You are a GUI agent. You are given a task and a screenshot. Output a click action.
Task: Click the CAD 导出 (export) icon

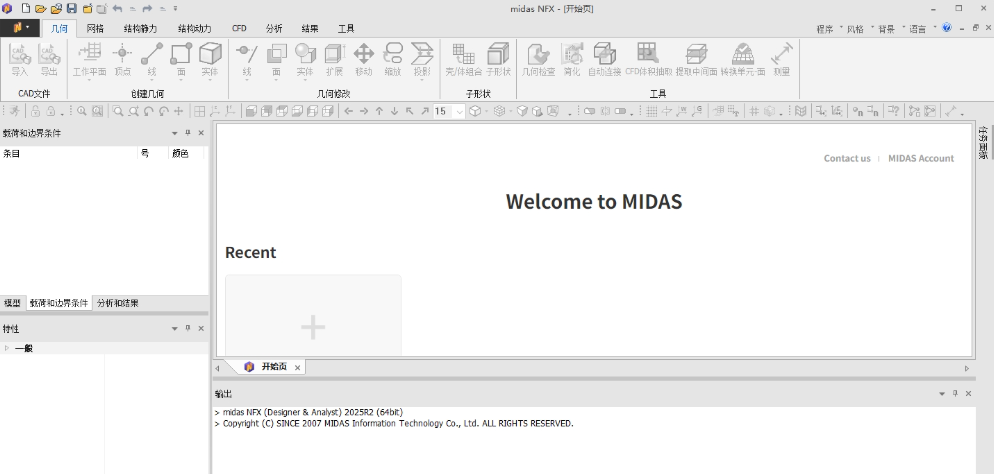coord(49,60)
